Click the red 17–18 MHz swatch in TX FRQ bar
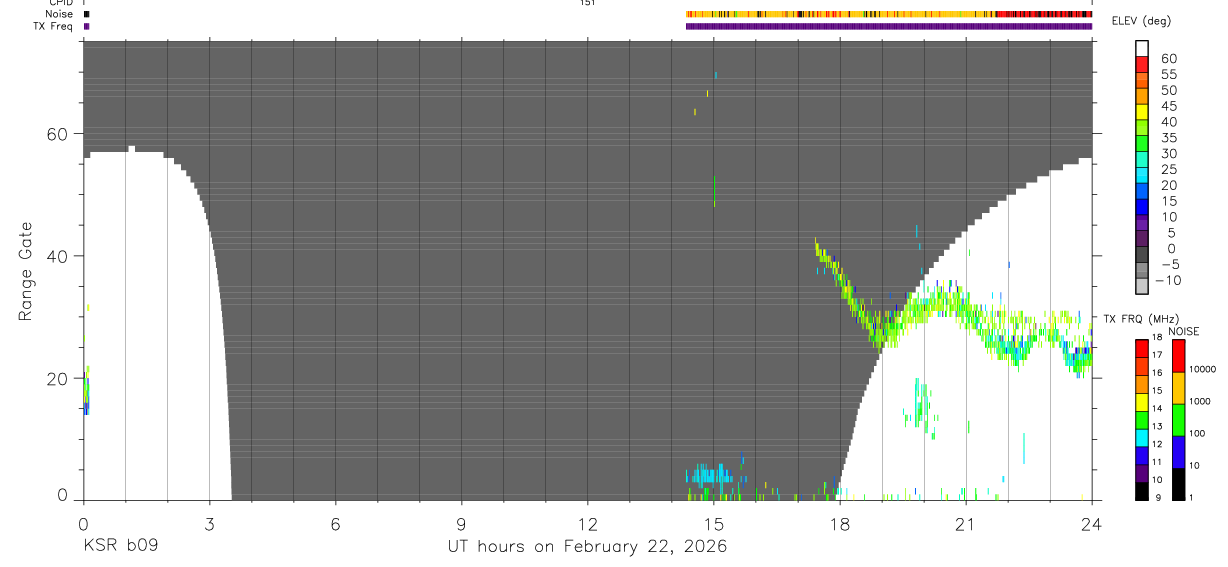This screenshot has height=567, width=1228. [1142, 348]
